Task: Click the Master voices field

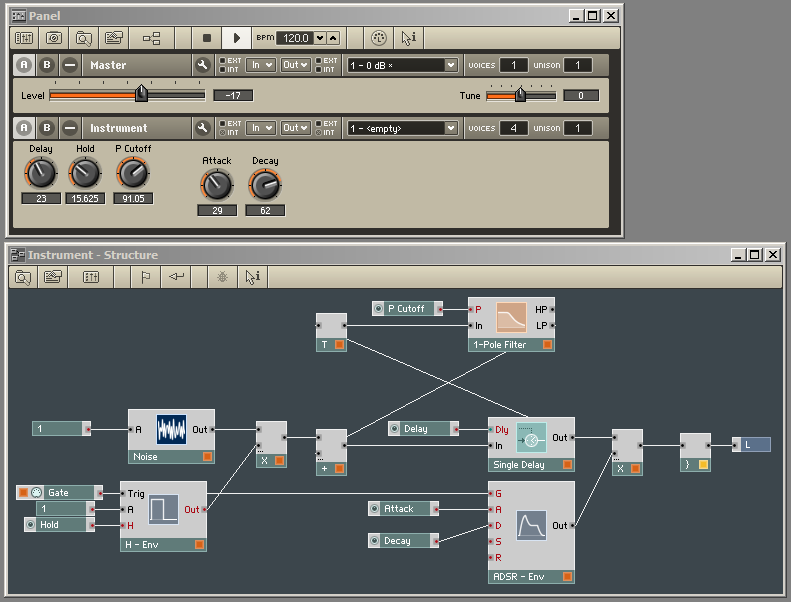Action: (x=514, y=65)
